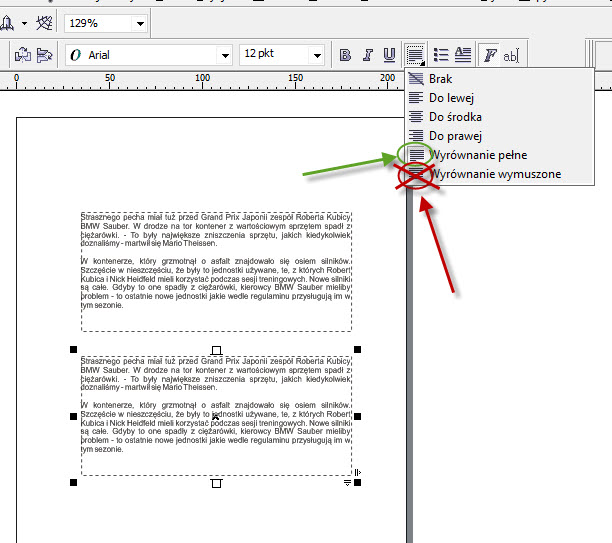
Task: Open character formatting (F icon)
Action: coord(490,55)
